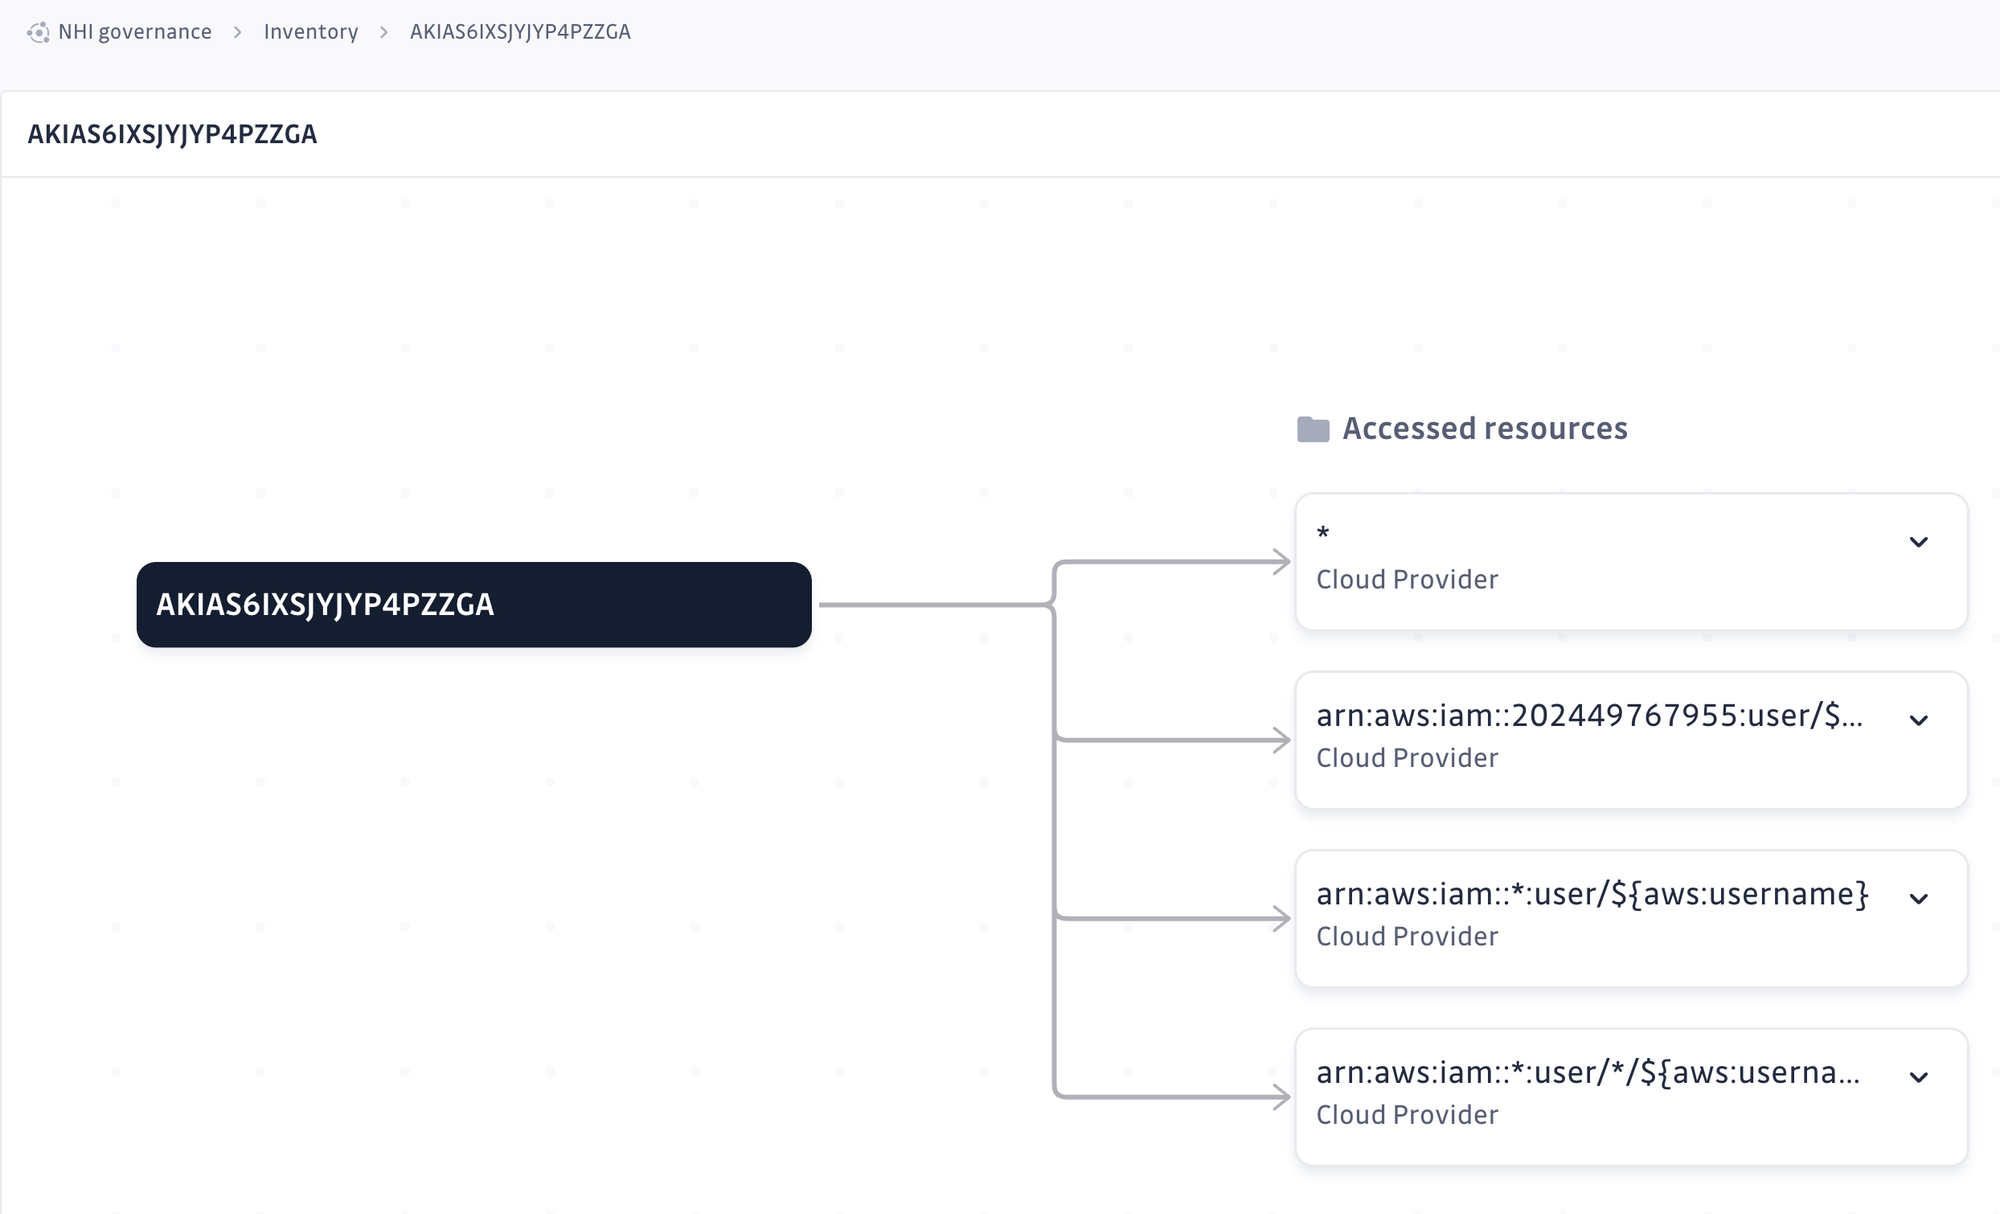2000x1214 pixels.
Task: Go to the Inventory breadcrumb
Action: point(310,32)
